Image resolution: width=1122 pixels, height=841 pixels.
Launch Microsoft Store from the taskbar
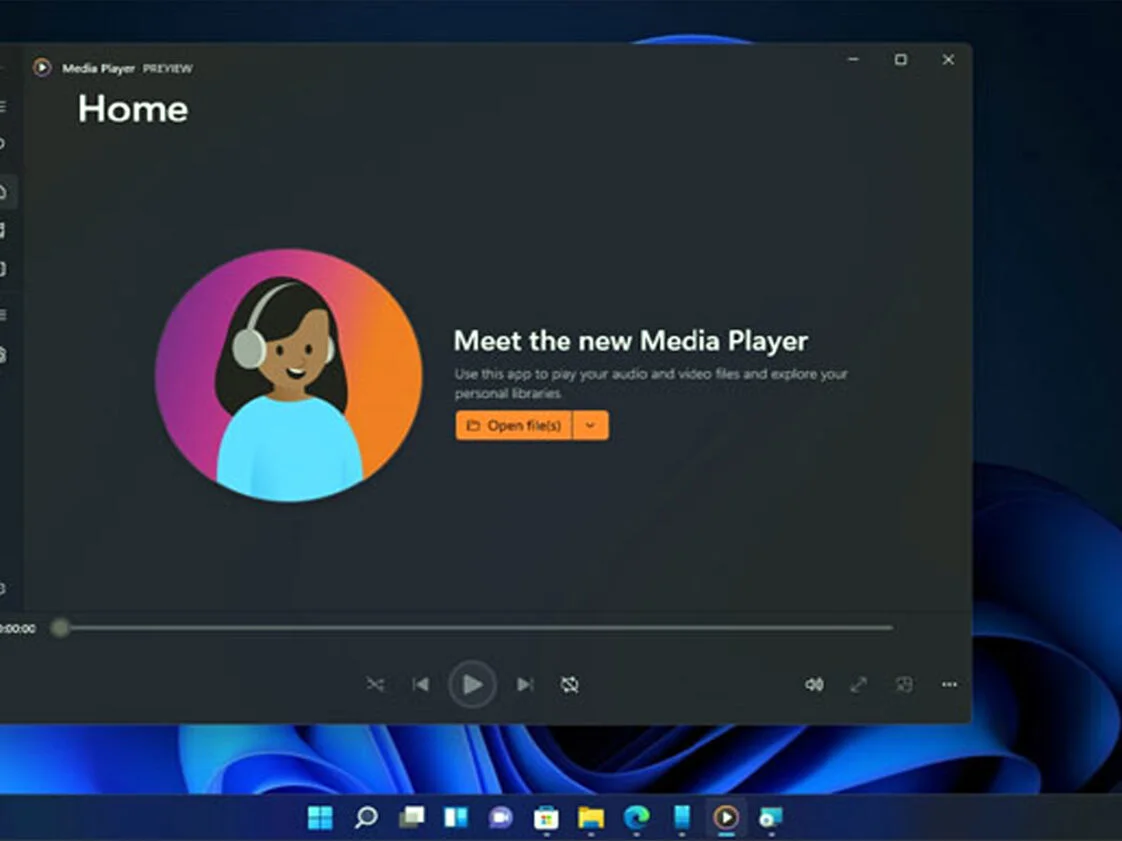(x=546, y=817)
